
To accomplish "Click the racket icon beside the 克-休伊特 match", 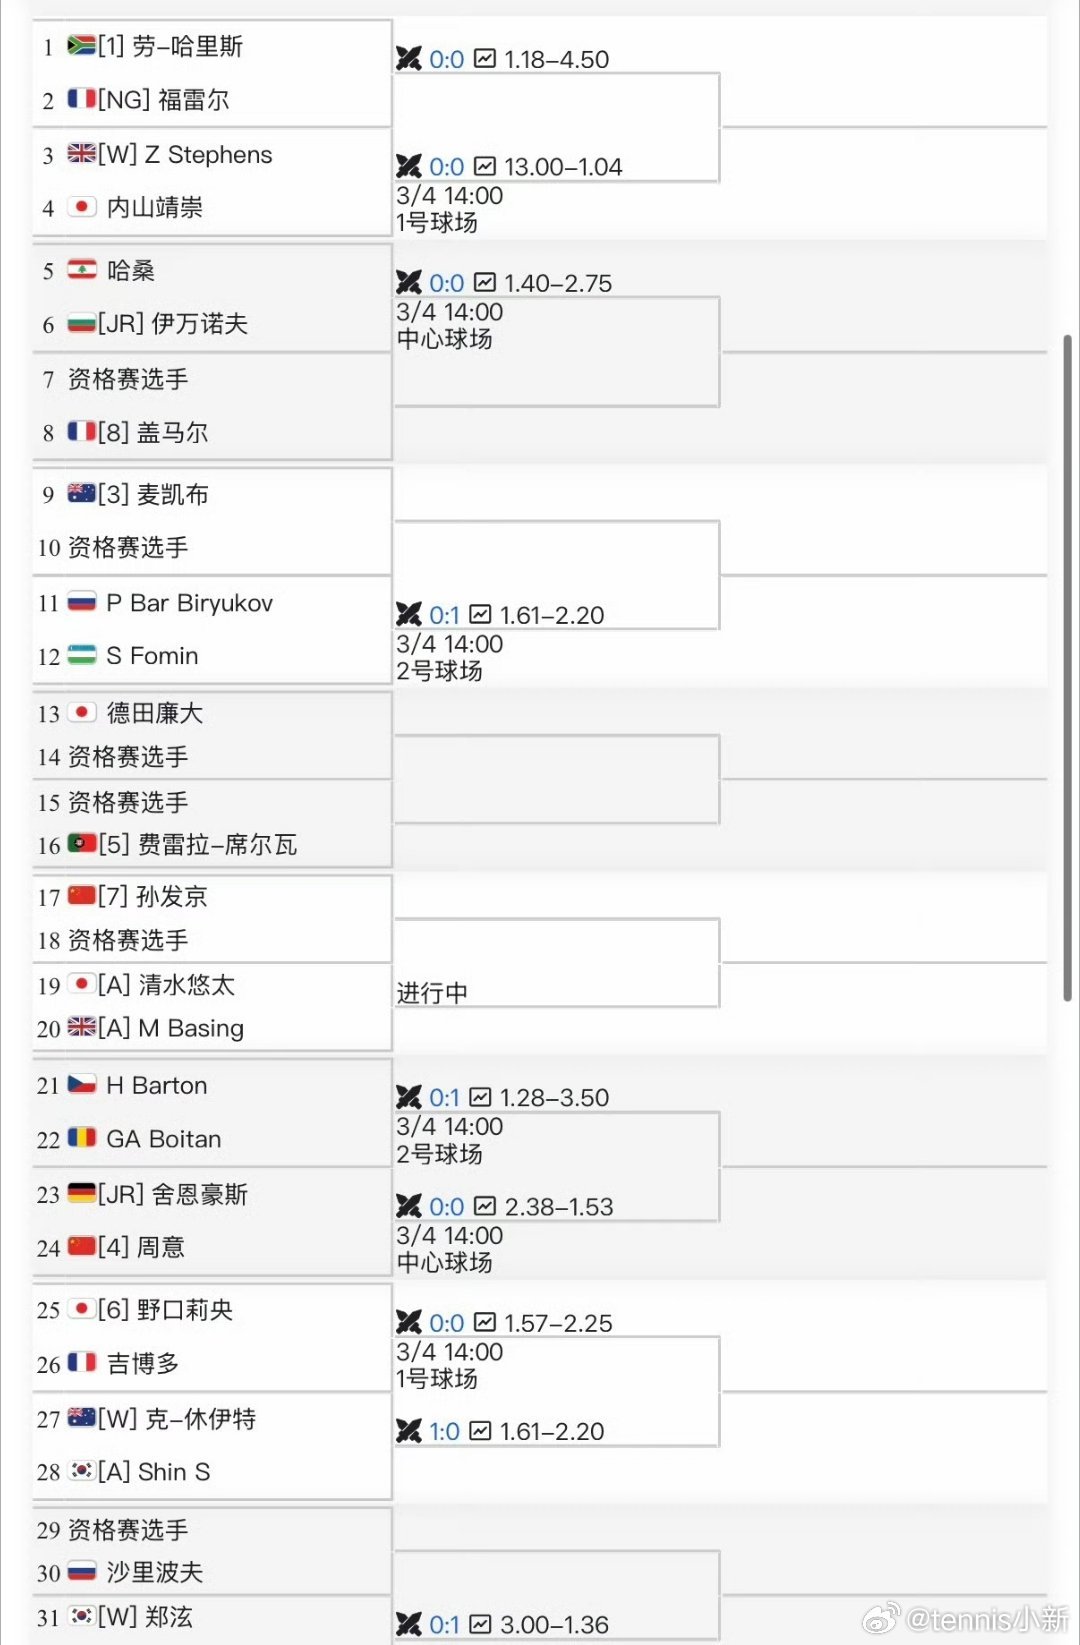I will pyautogui.click(x=410, y=1431).
